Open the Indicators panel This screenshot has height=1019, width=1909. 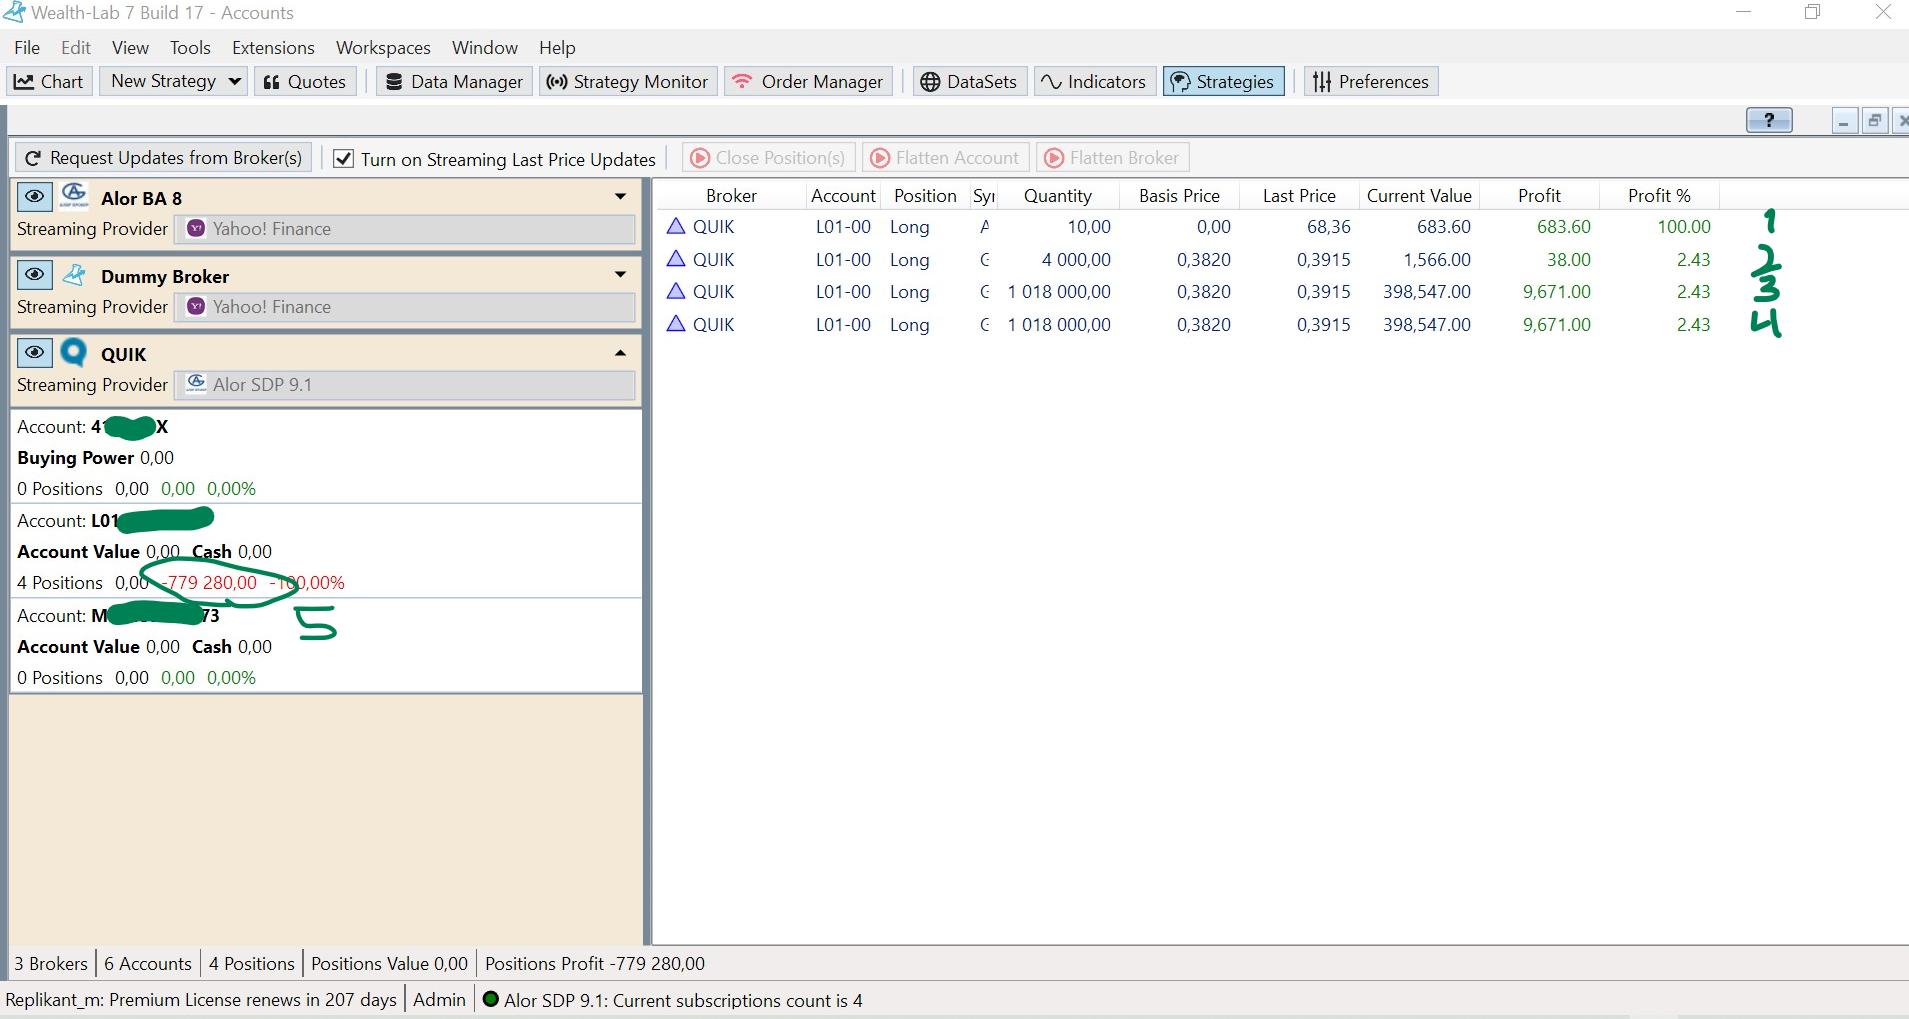1093,82
